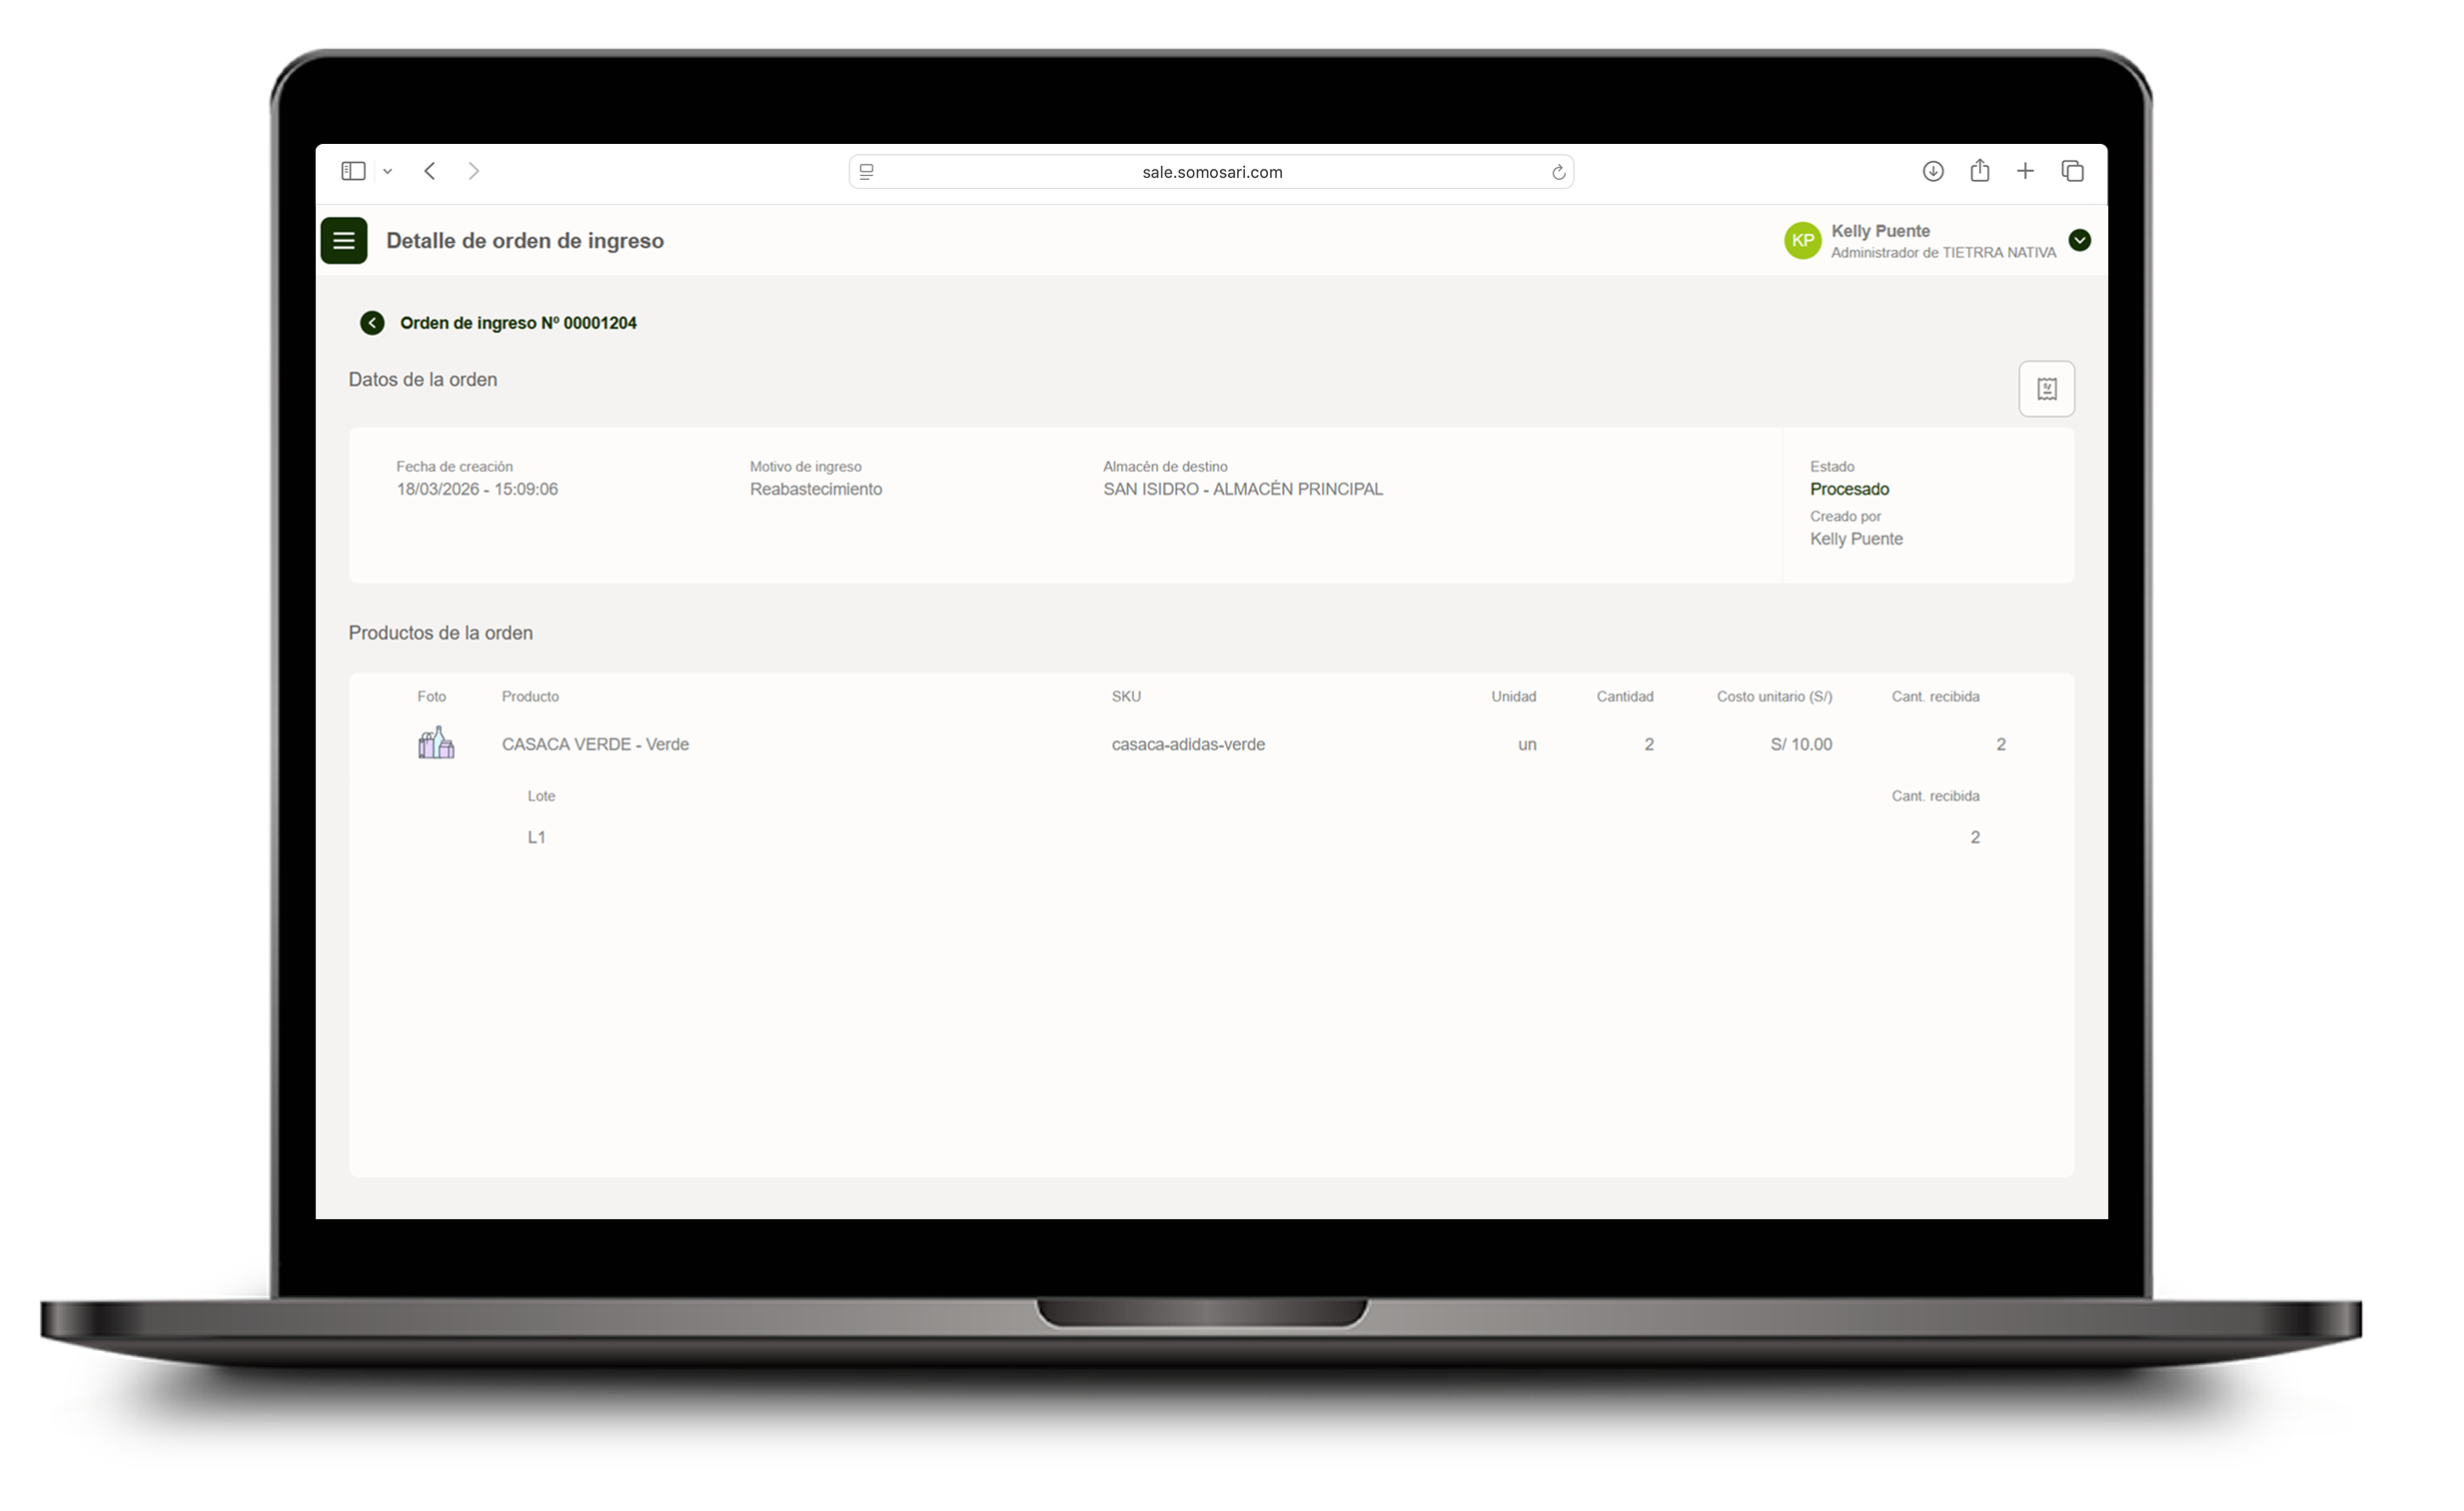Open a new tab with plus icon

point(2025,171)
